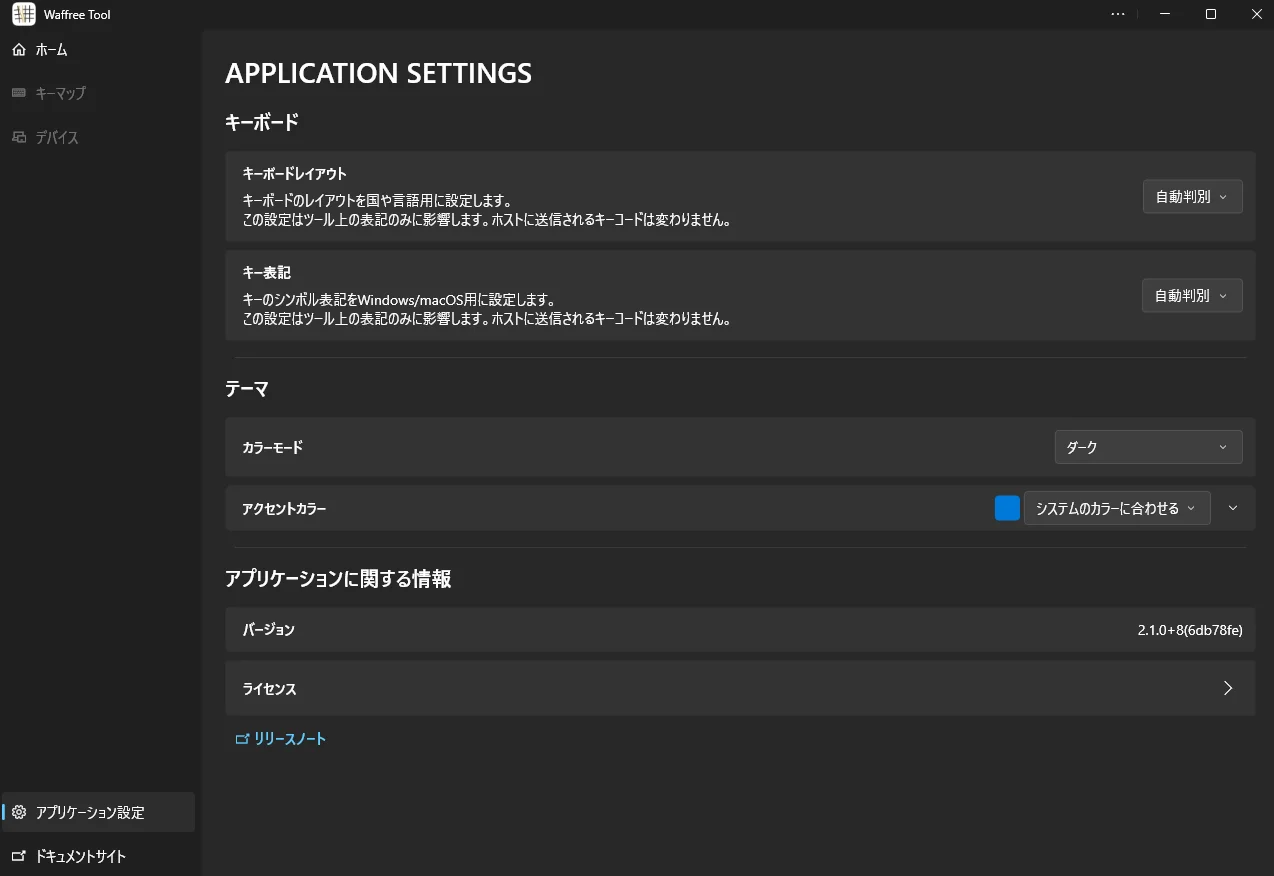Open the キーボードレイアウト dropdown
Screen dimensions: 1274x876
(x=1192, y=197)
